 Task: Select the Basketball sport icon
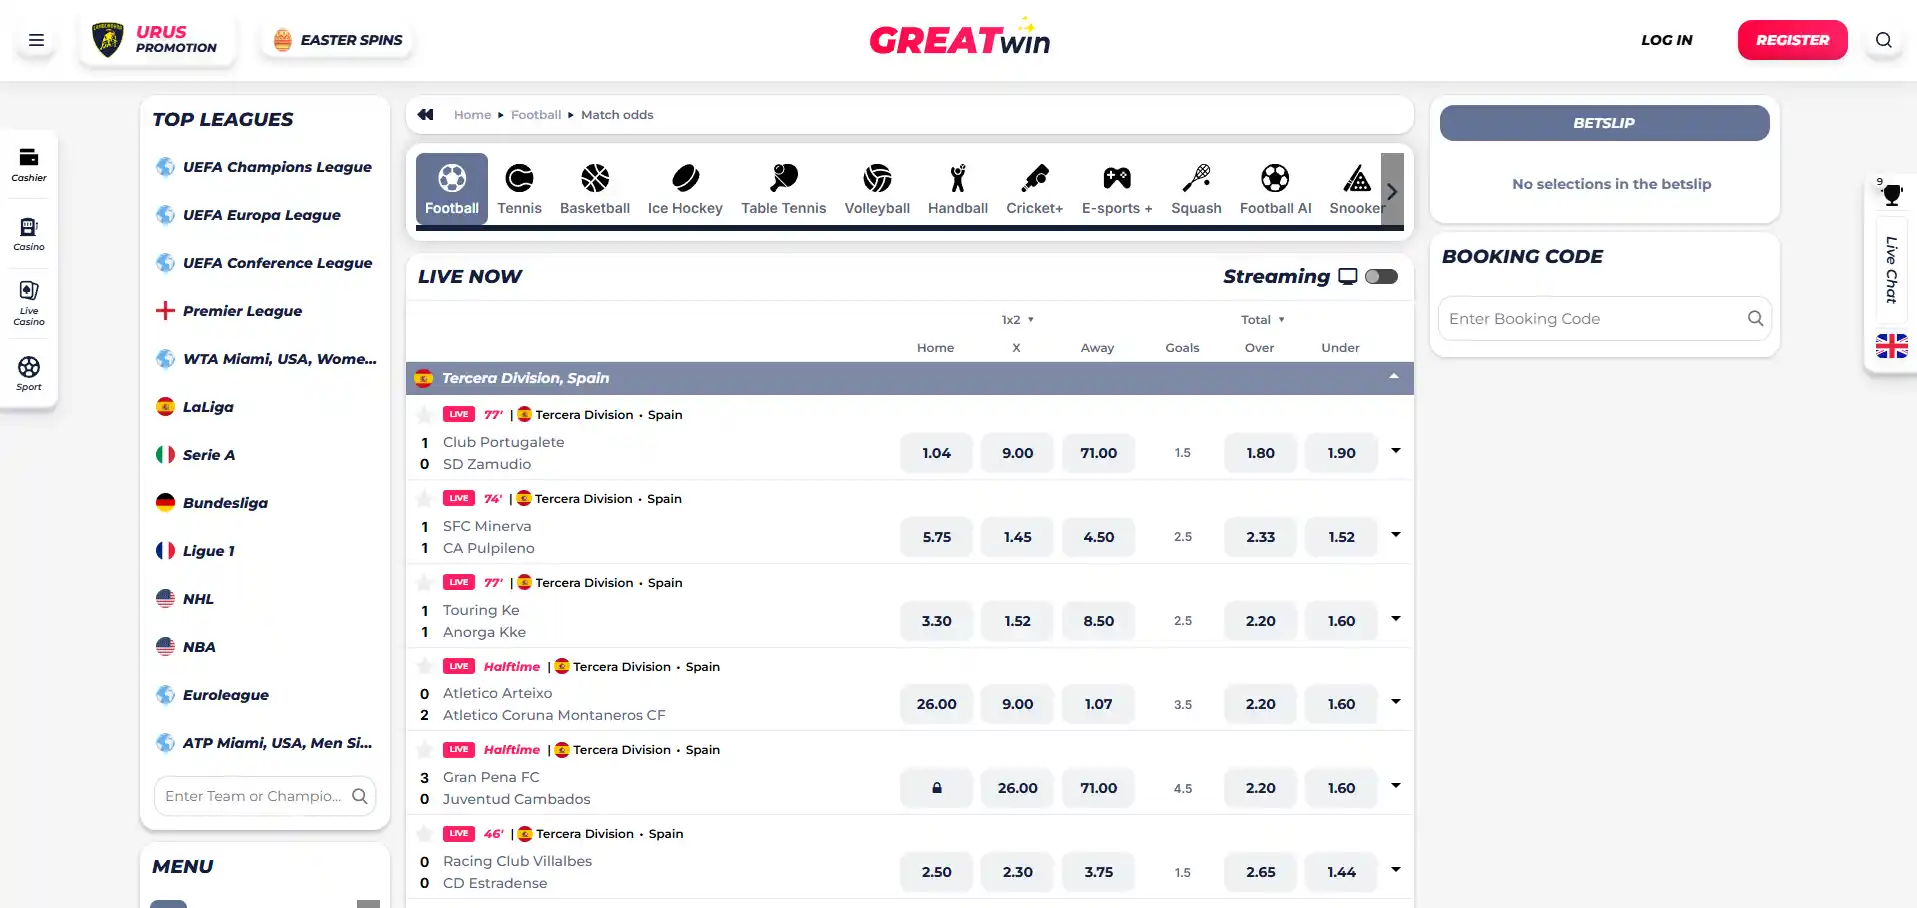coord(595,189)
